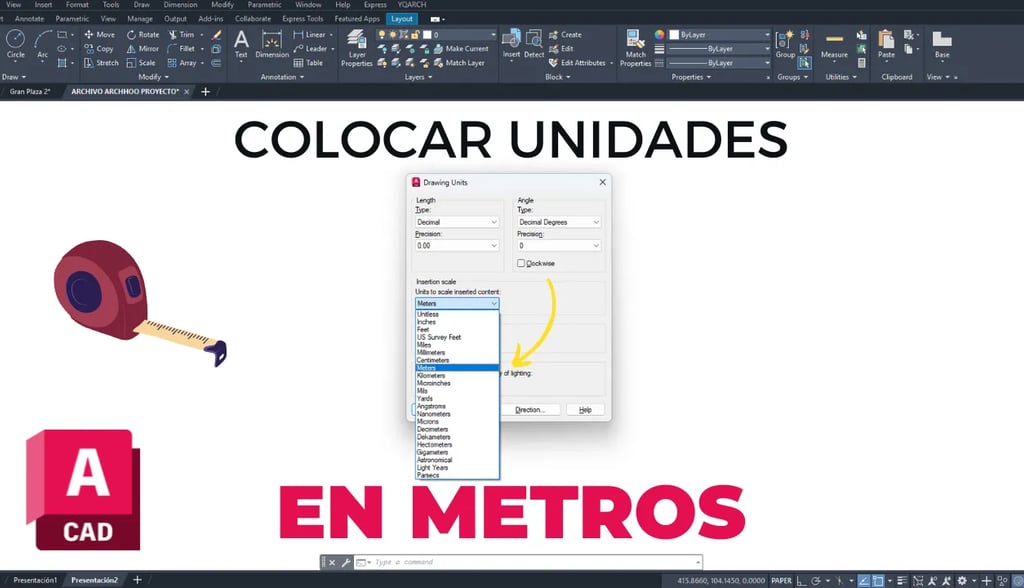Click the Layer Properties icon
This screenshot has height=588, width=1024.
357,40
